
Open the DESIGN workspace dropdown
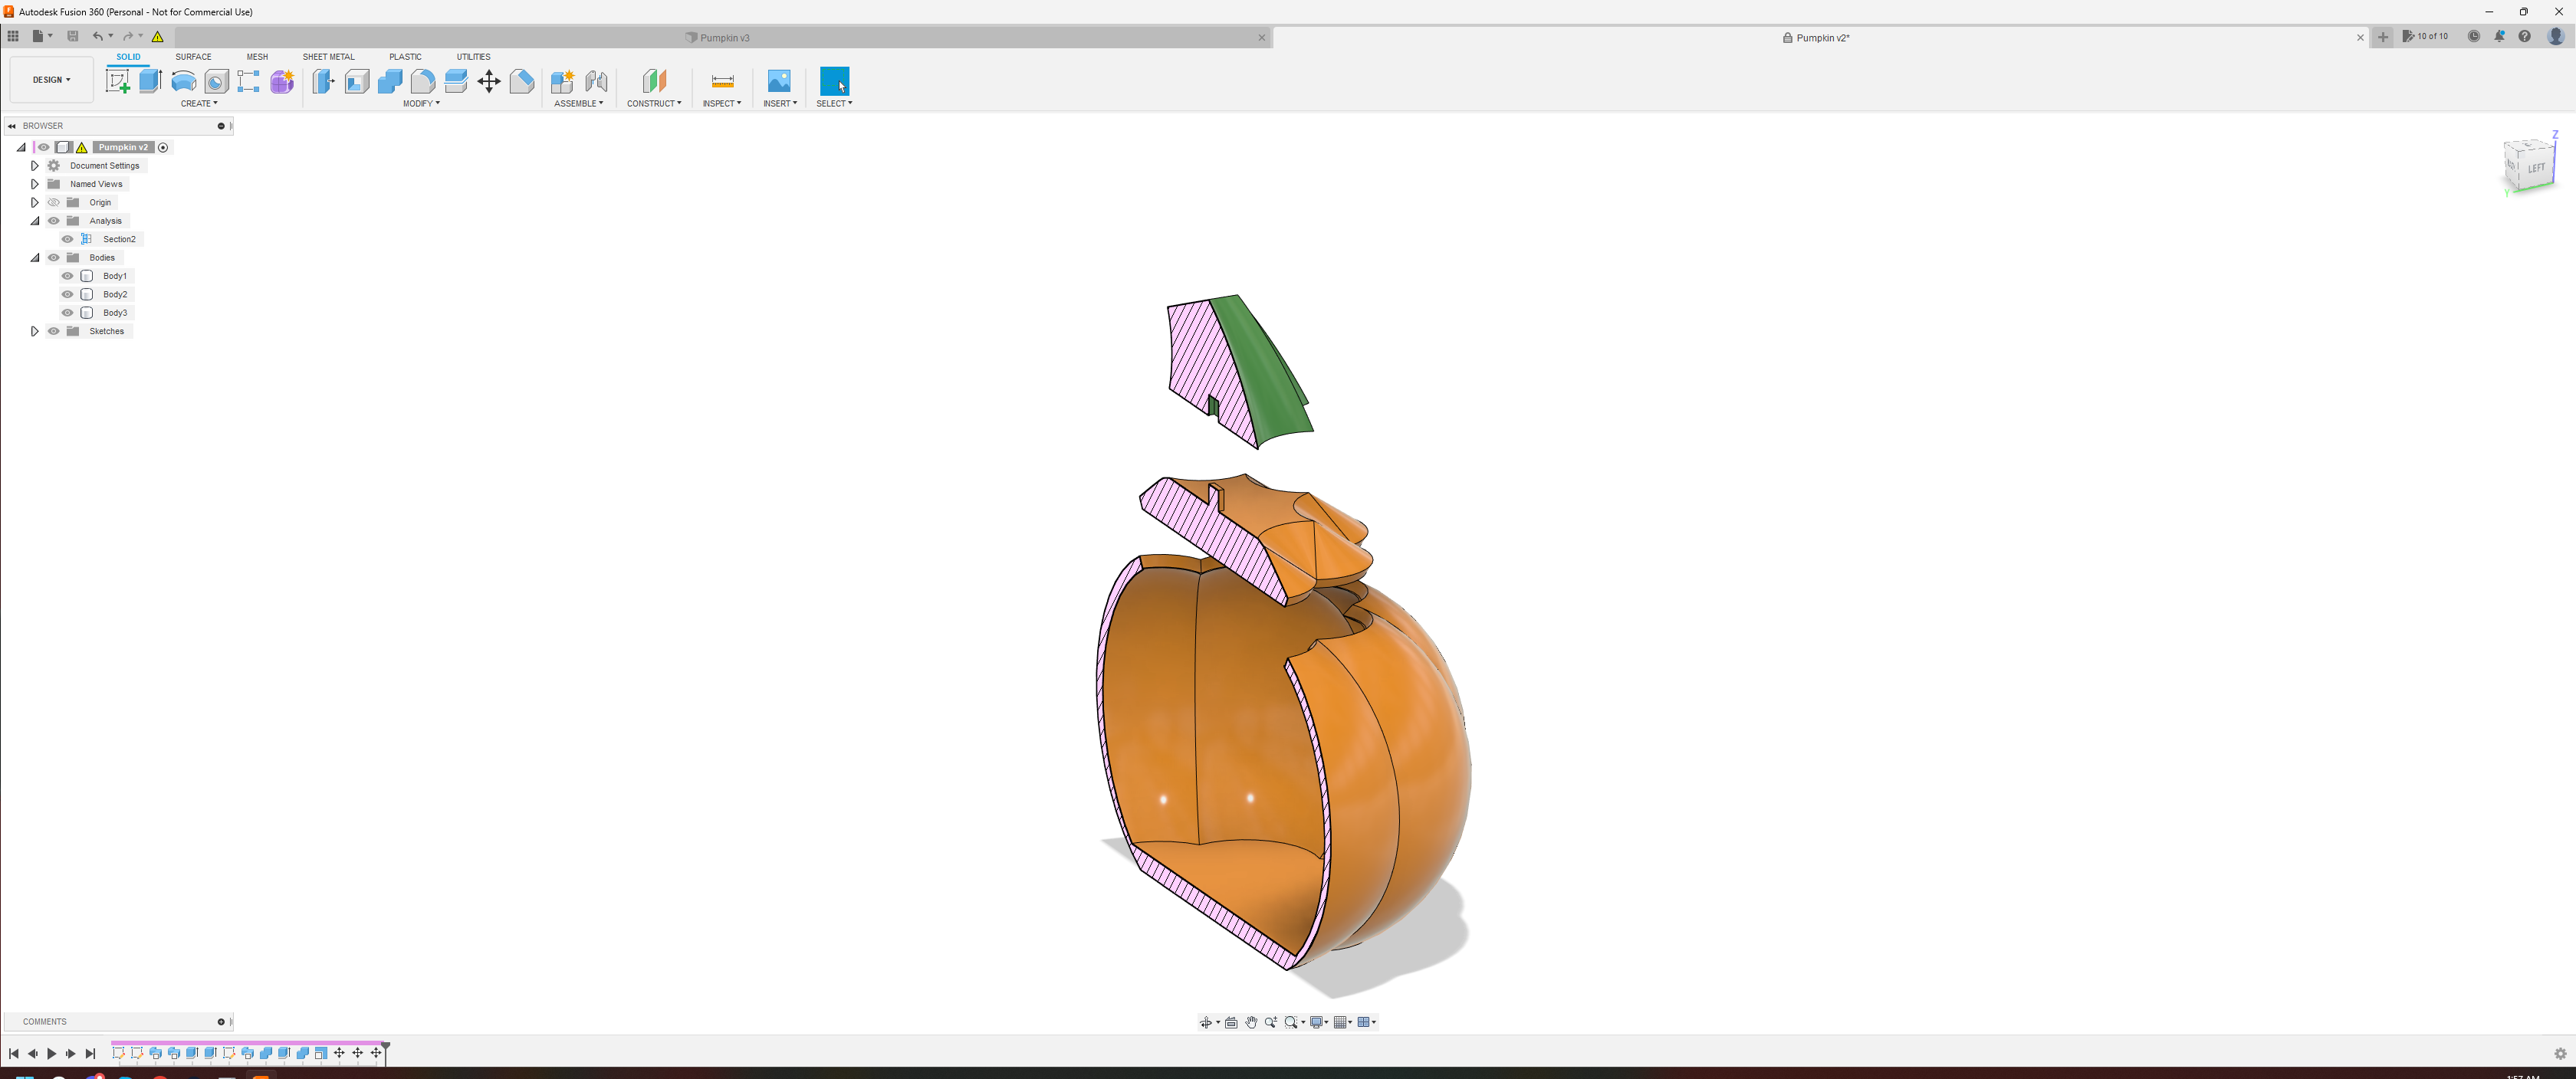[x=51, y=80]
